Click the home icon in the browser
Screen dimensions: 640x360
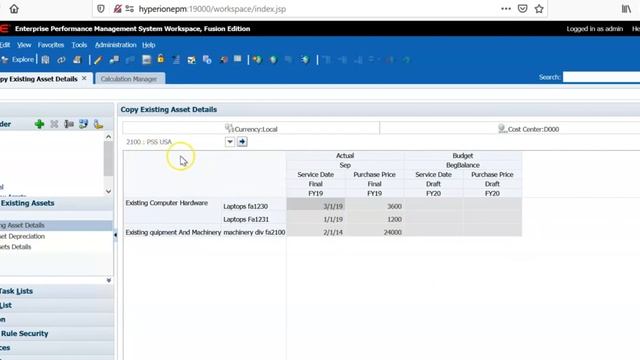14,9
